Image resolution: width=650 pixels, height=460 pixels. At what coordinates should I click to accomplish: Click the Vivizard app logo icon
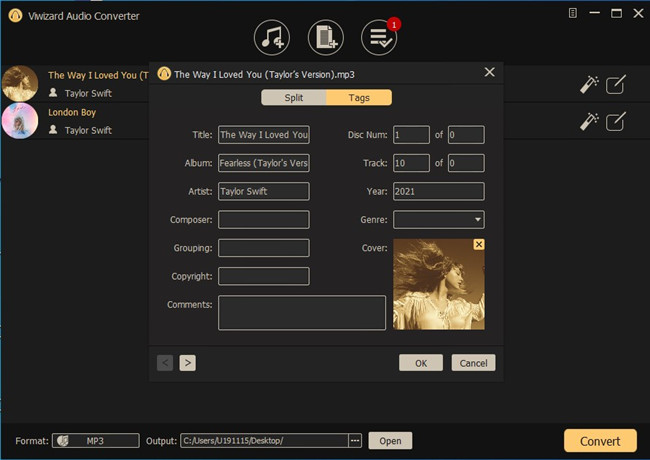[15, 16]
